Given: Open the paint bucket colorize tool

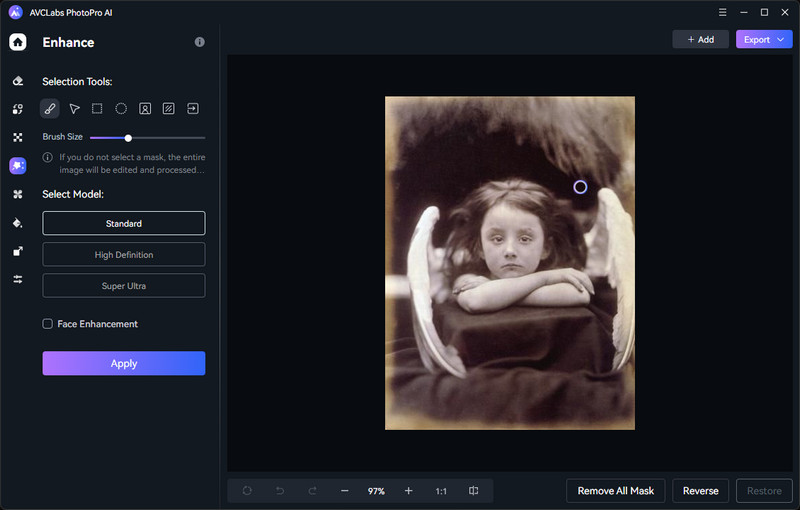Looking at the screenshot, I should click(x=18, y=223).
